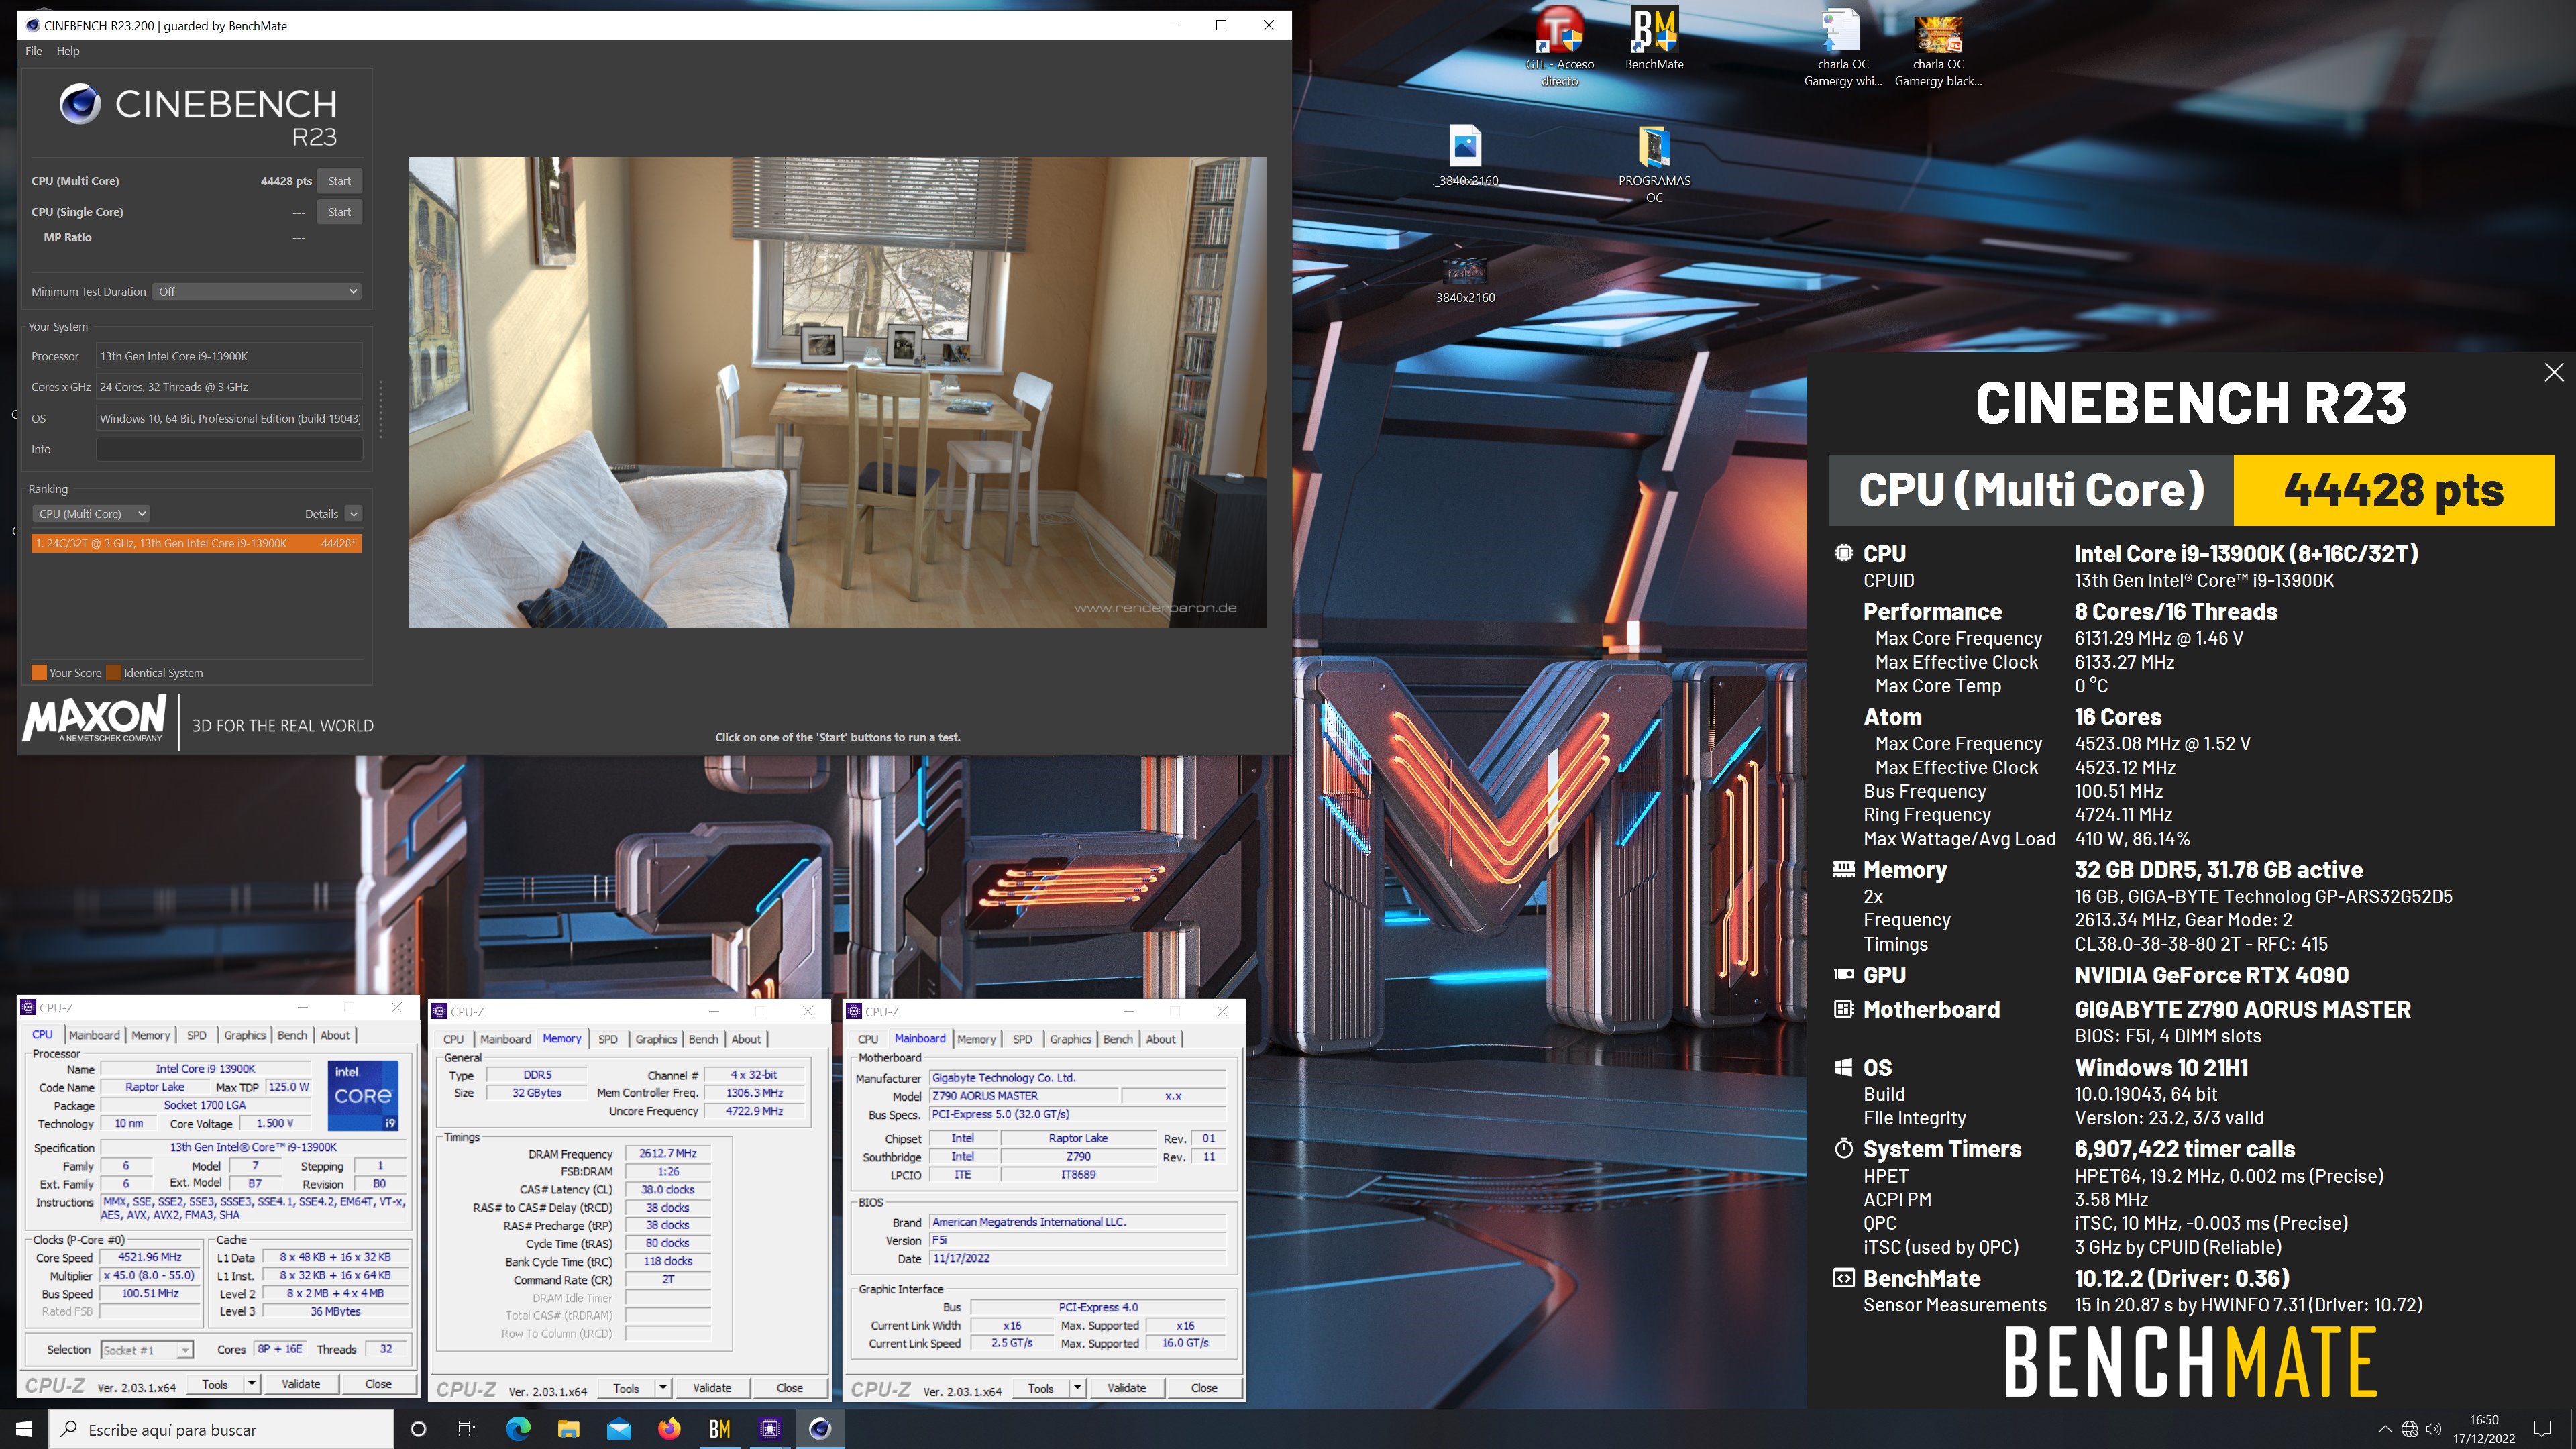
Task: Open Task View from the taskbar
Action: tap(466, 1429)
